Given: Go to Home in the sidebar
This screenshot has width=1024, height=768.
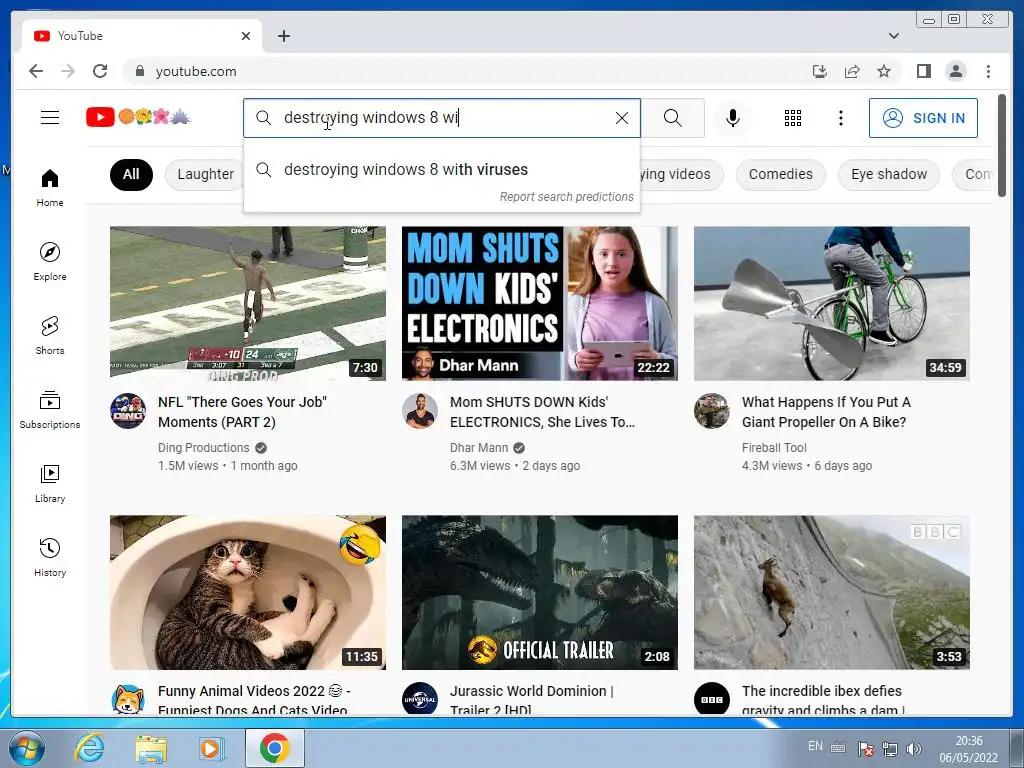Looking at the screenshot, I should tap(50, 187).
